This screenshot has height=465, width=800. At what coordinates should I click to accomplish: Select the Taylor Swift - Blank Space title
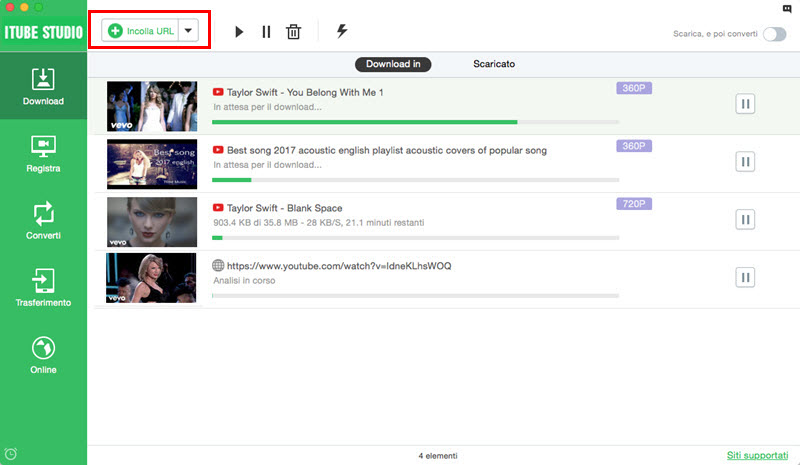284,208
